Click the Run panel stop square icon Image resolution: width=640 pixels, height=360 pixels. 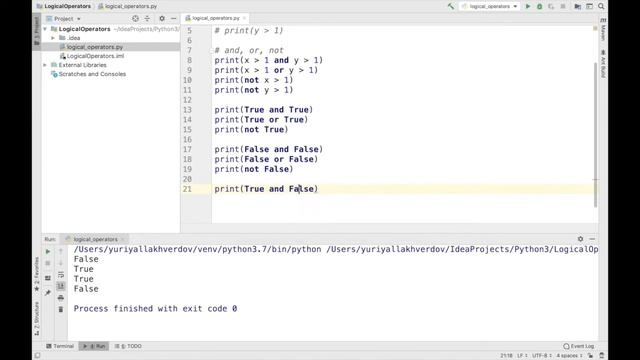pyautogui.click(x=48, y=263)
